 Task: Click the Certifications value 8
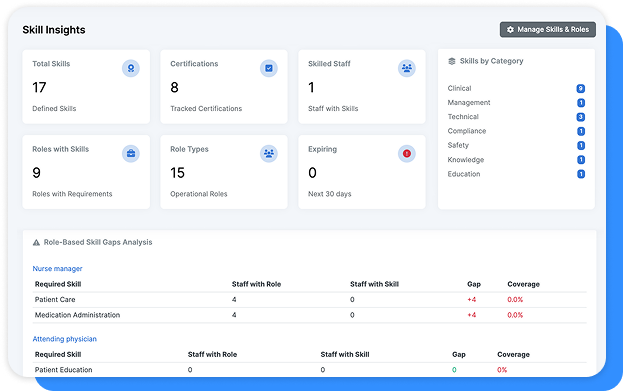pyautogui.click(x=174, y=87)
